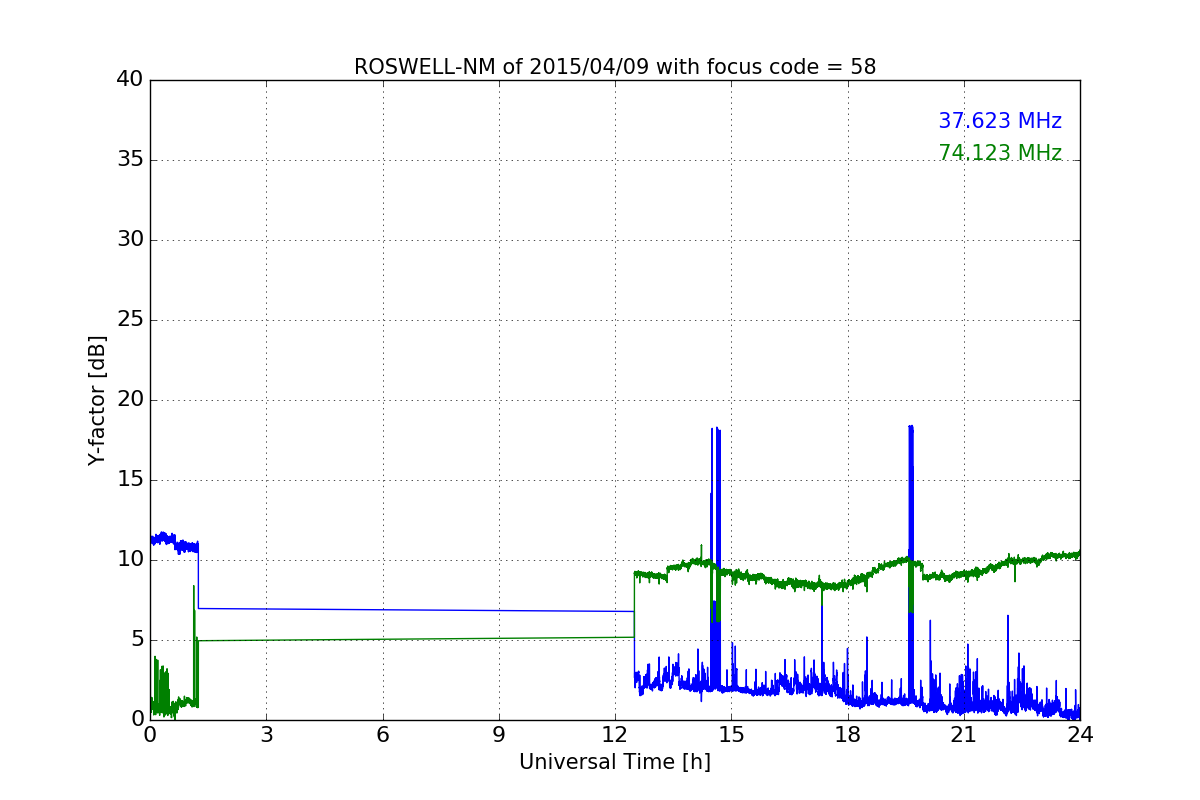The image size is (1200, 800).
Task: Click the x-axis tick label 24
Action: pyautogui.click(x=1080, y=735)
